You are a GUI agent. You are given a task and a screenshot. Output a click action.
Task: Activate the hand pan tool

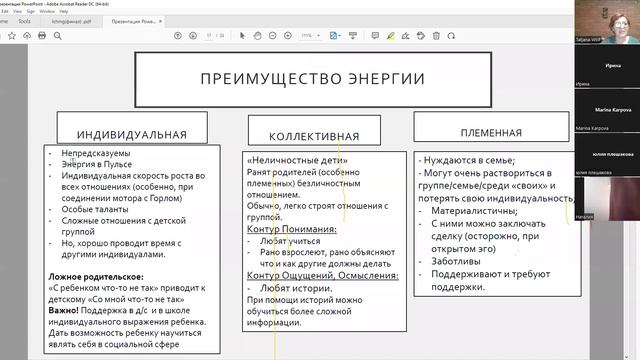(x=257, y=36)
